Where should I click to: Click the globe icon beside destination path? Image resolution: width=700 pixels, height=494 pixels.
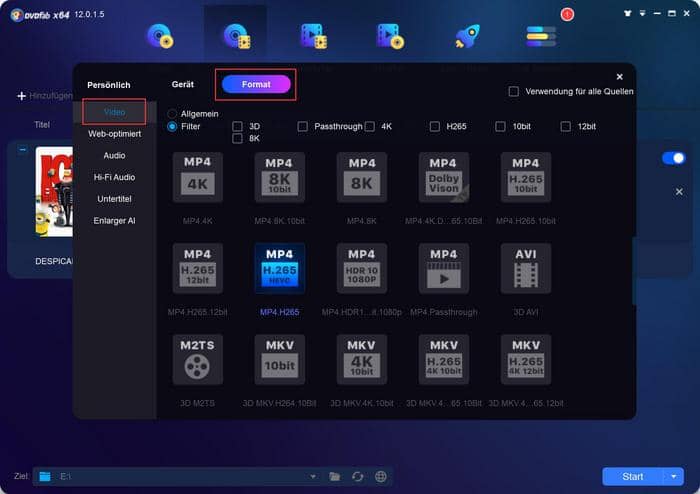[380, 477]
